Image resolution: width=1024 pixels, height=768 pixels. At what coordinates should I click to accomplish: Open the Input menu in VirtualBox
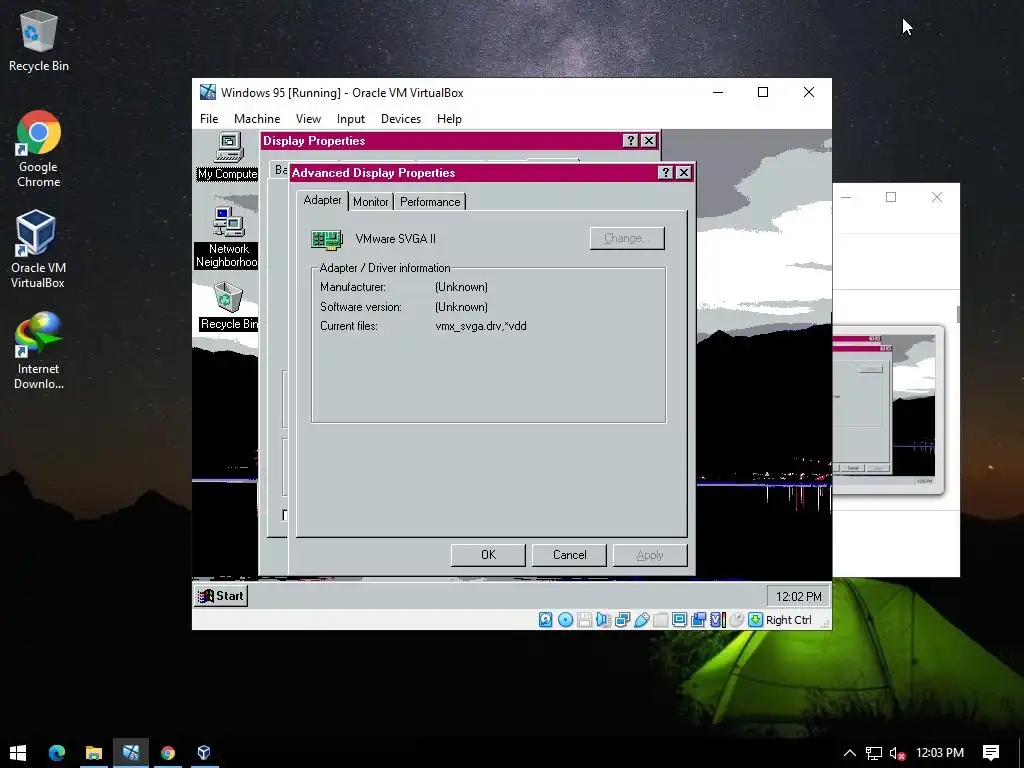(x=351, y=119)
